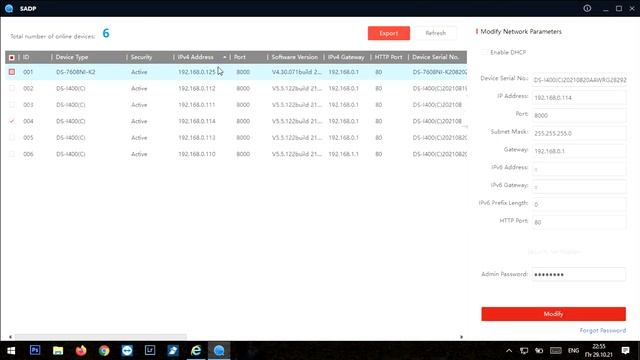Click the horizontal scrollbar under device list

coord(101,337)
